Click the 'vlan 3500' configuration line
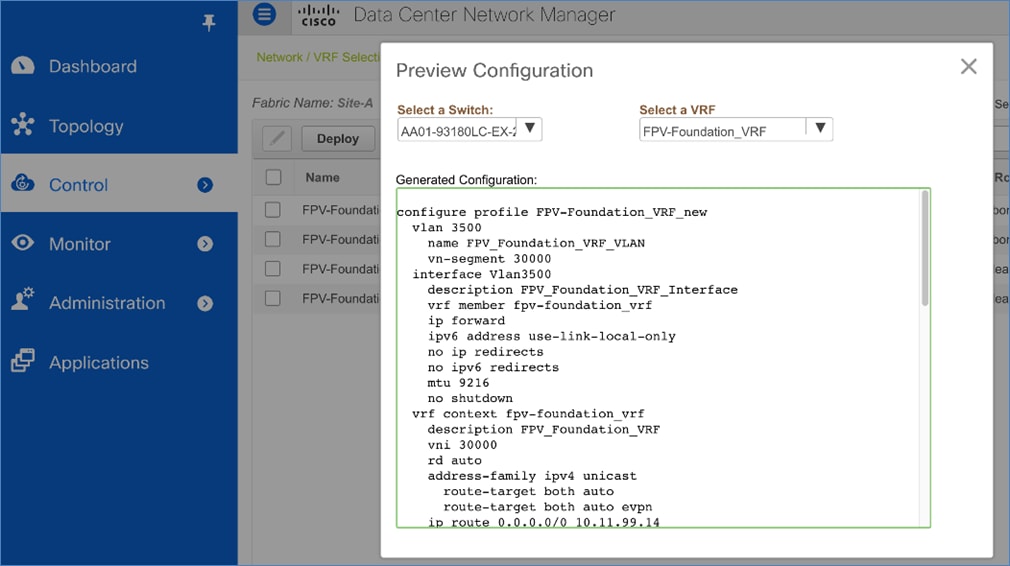 coord(447,227)
